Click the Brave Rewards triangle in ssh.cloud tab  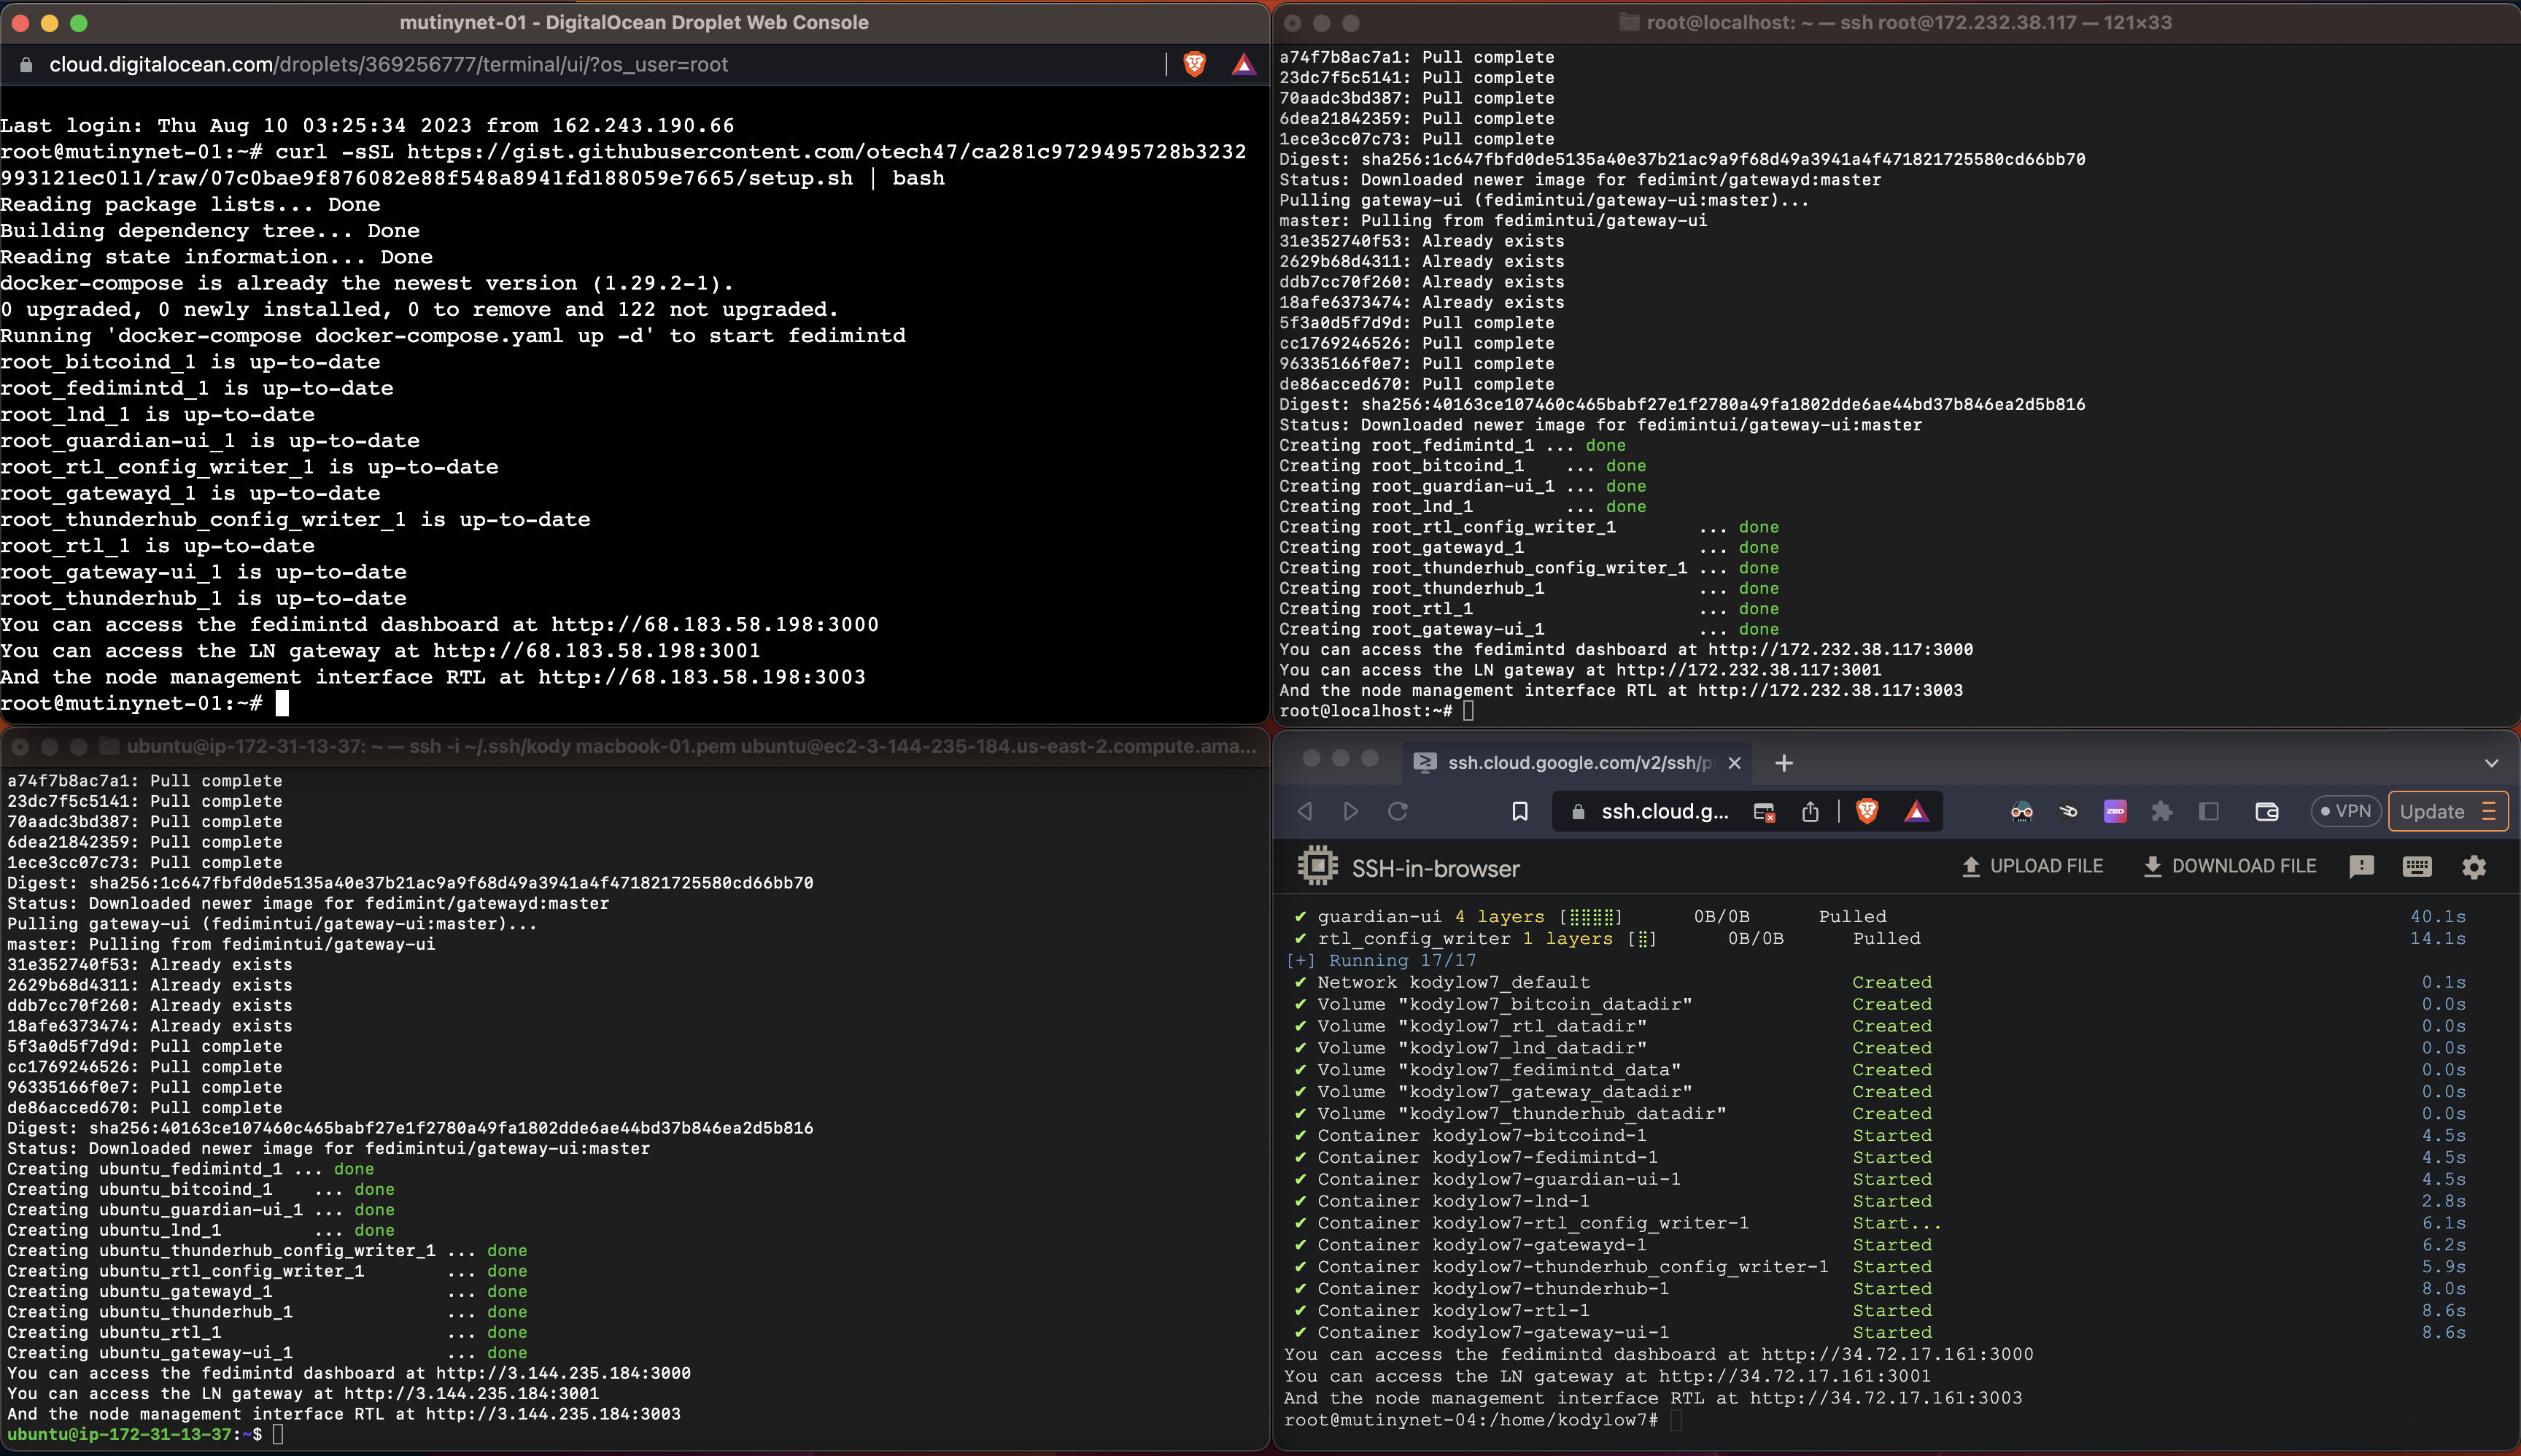[x=1915, y=811]
